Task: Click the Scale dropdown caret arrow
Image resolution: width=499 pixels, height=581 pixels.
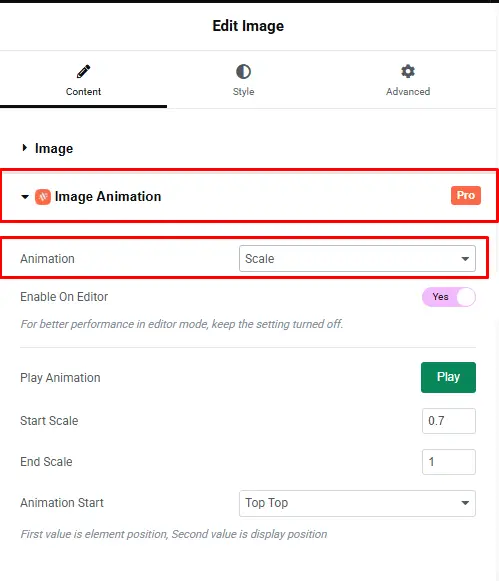Action: [x=465, y=259]
